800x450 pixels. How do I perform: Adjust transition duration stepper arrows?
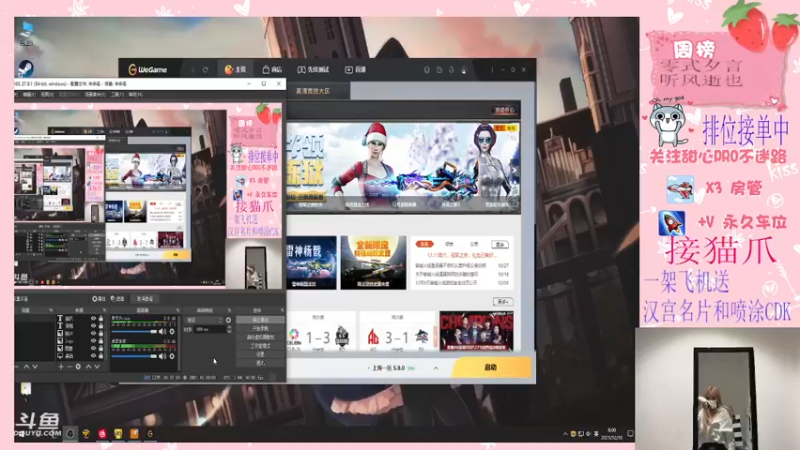pos(229,330)
